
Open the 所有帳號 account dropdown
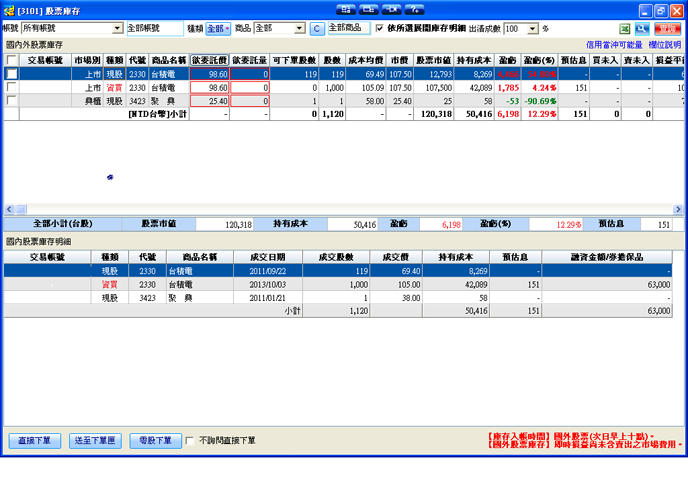click(x=118, y=29)
